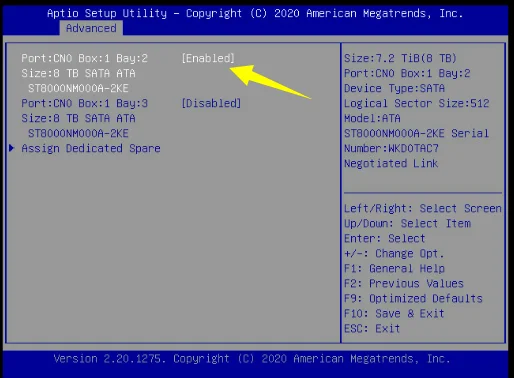This screenshot has width=514, height=378.
Task: Click the Port:CN0 Box:1 Bay:2 help panel line
Action: pos(407,73)
